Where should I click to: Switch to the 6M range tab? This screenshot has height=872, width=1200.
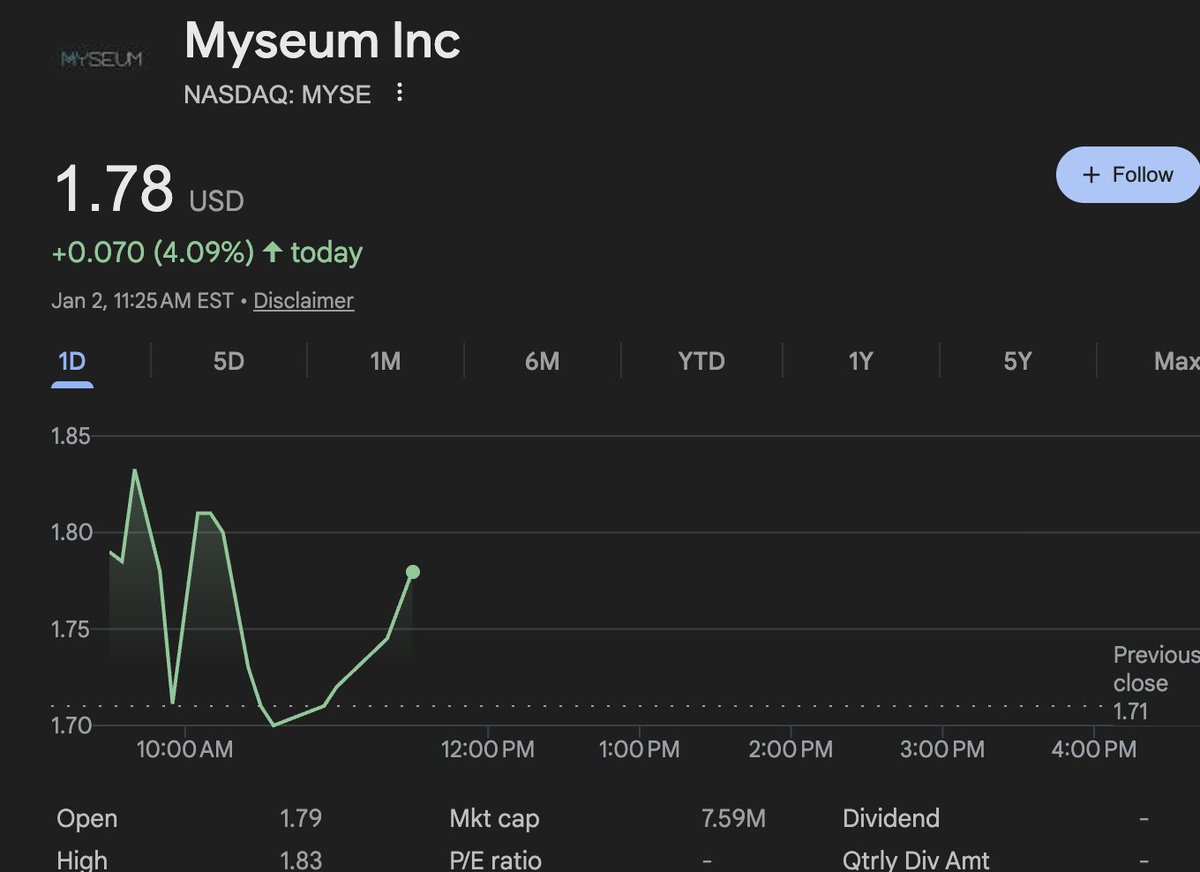(x=542, y=362)
